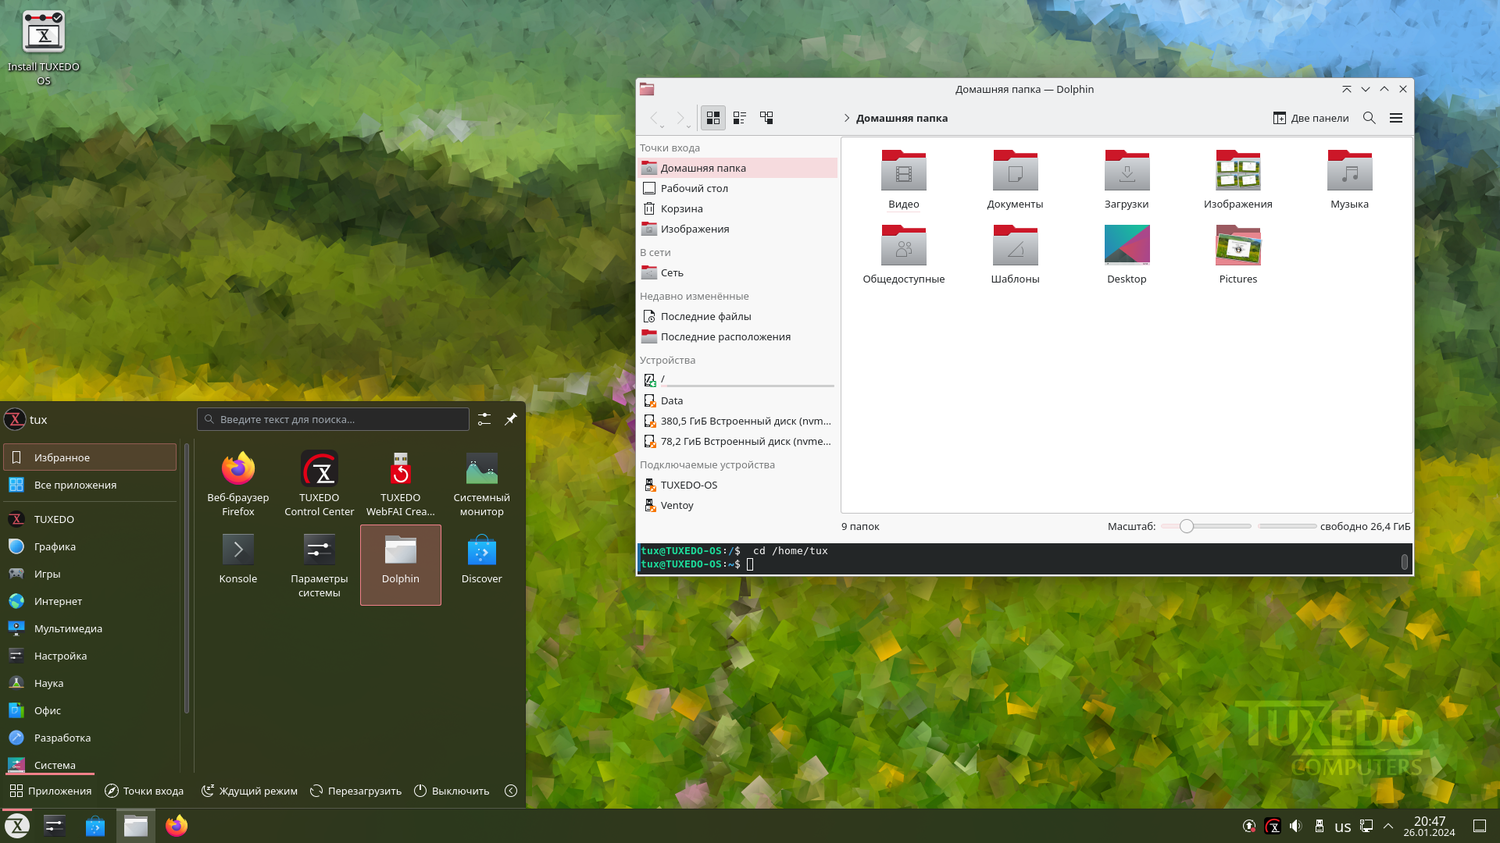Open the Data device in Dolphin's sidebar
The width and height of the screenshot is (1500, 843).
pos(738,401)
